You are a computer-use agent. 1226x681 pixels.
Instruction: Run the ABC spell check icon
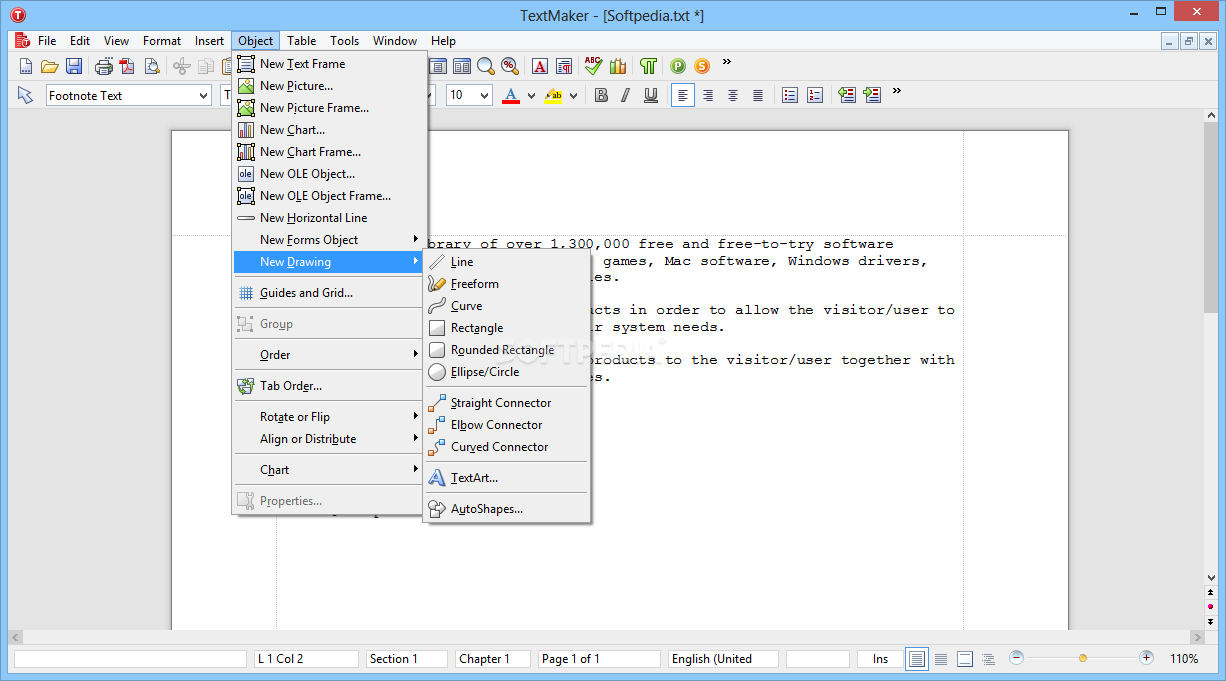click(594, 65)
